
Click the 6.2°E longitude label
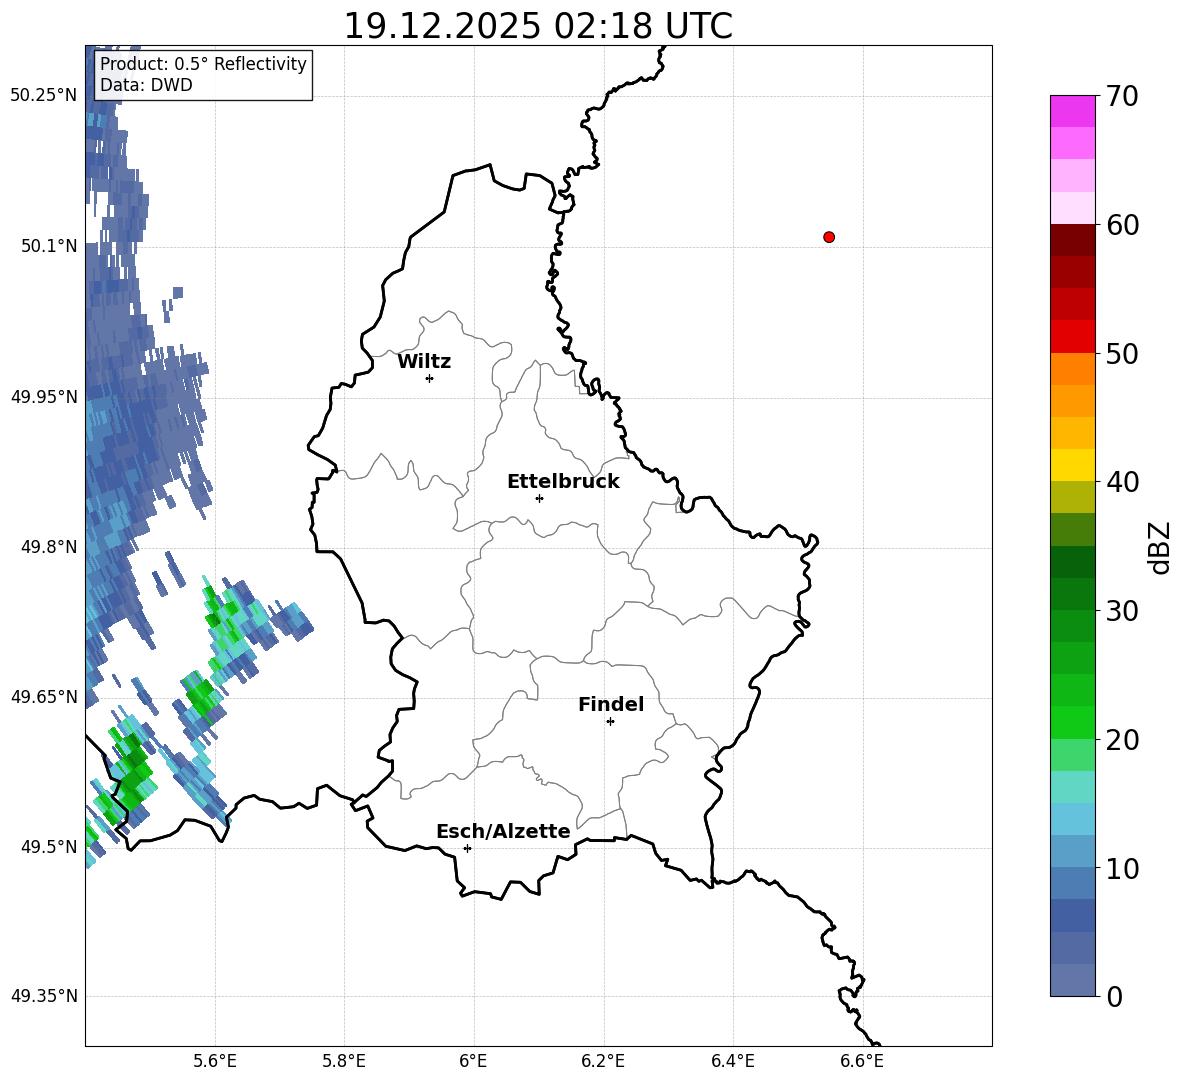click(603, 1061)
